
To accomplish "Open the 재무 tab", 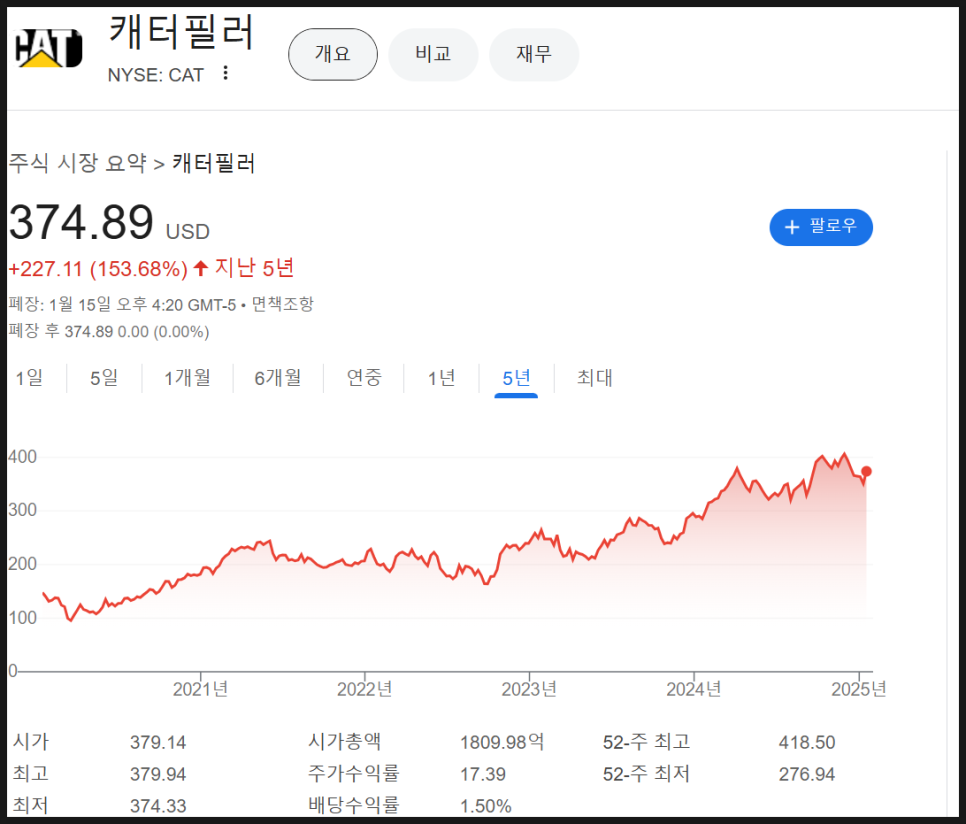I will point(534,54).
